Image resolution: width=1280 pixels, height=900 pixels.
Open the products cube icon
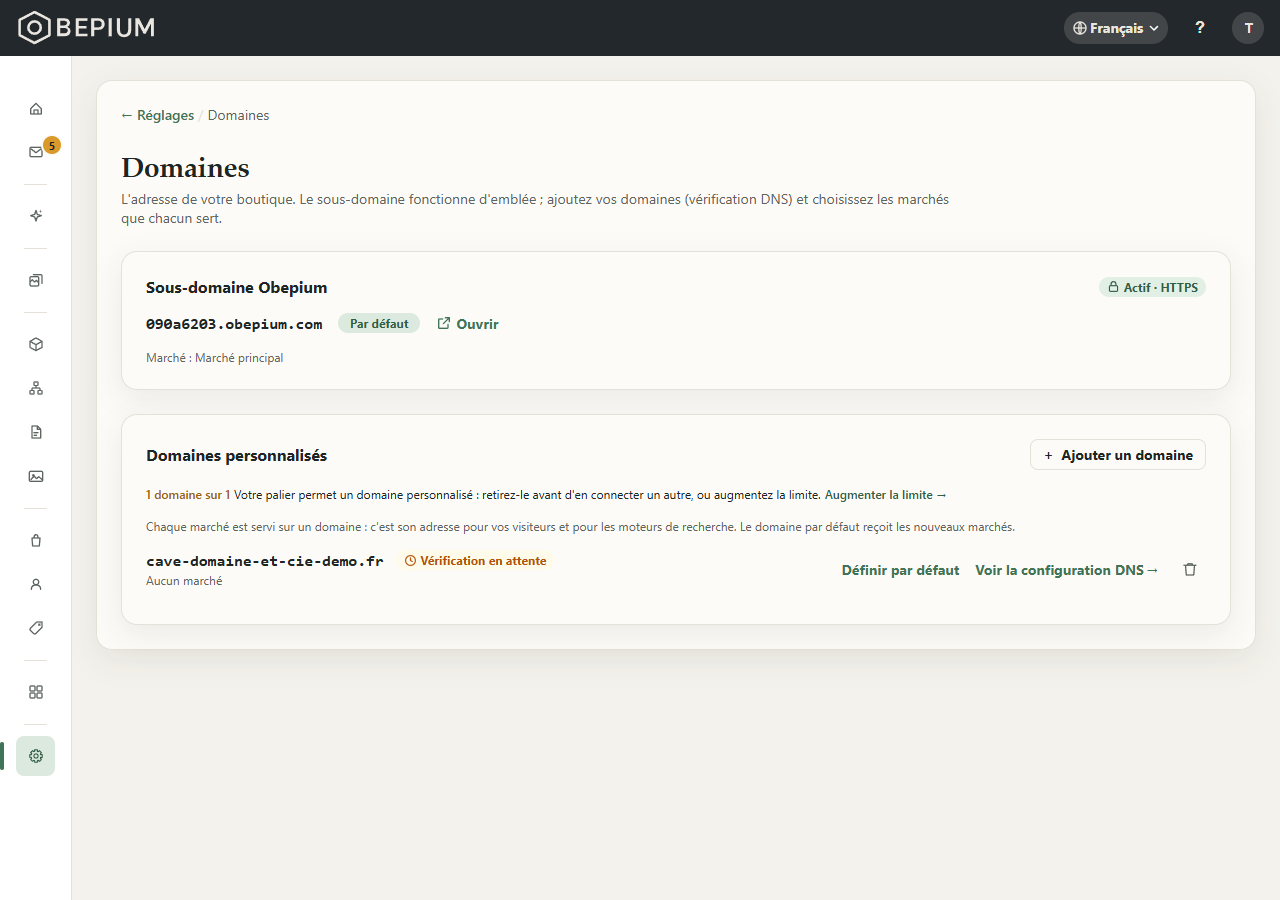[36, 344]
